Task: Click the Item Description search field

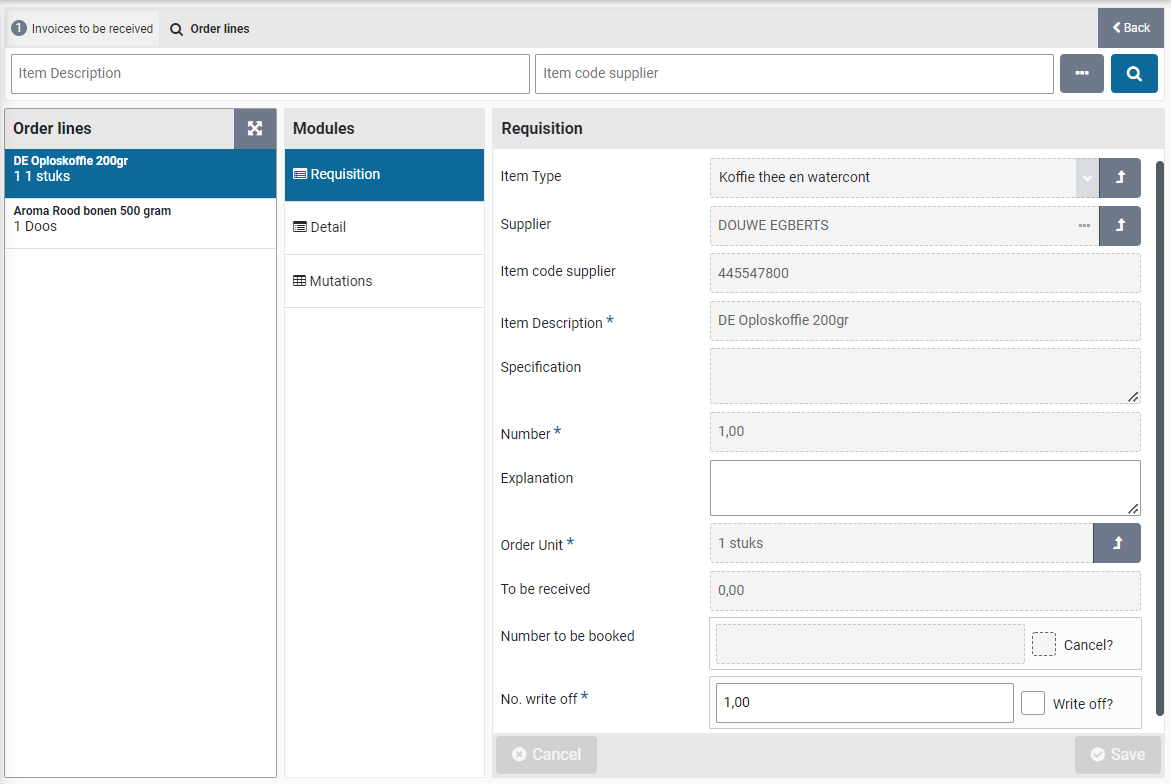Action: click(270, 74)
